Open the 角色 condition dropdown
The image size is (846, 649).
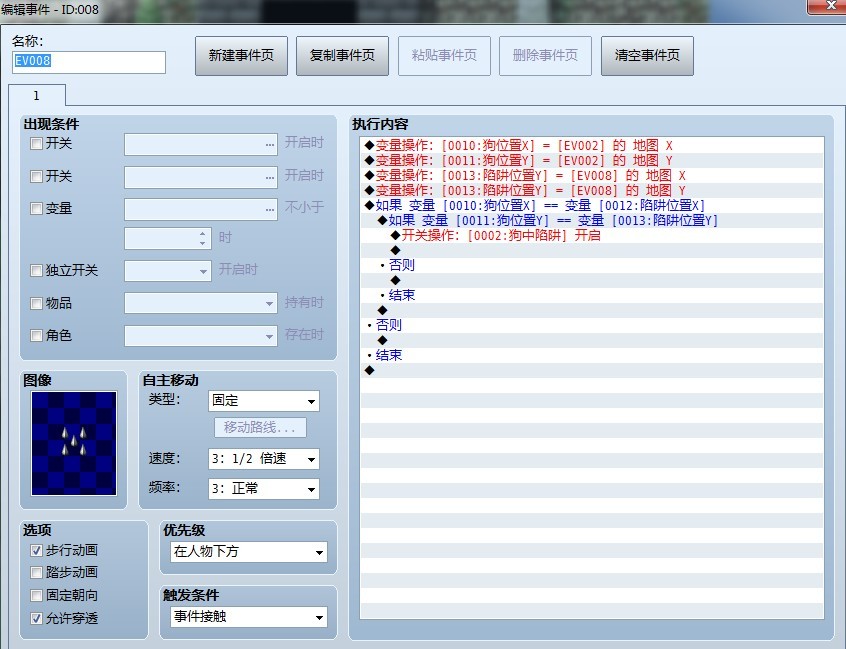pyautogui.click(x=201, y=336)
